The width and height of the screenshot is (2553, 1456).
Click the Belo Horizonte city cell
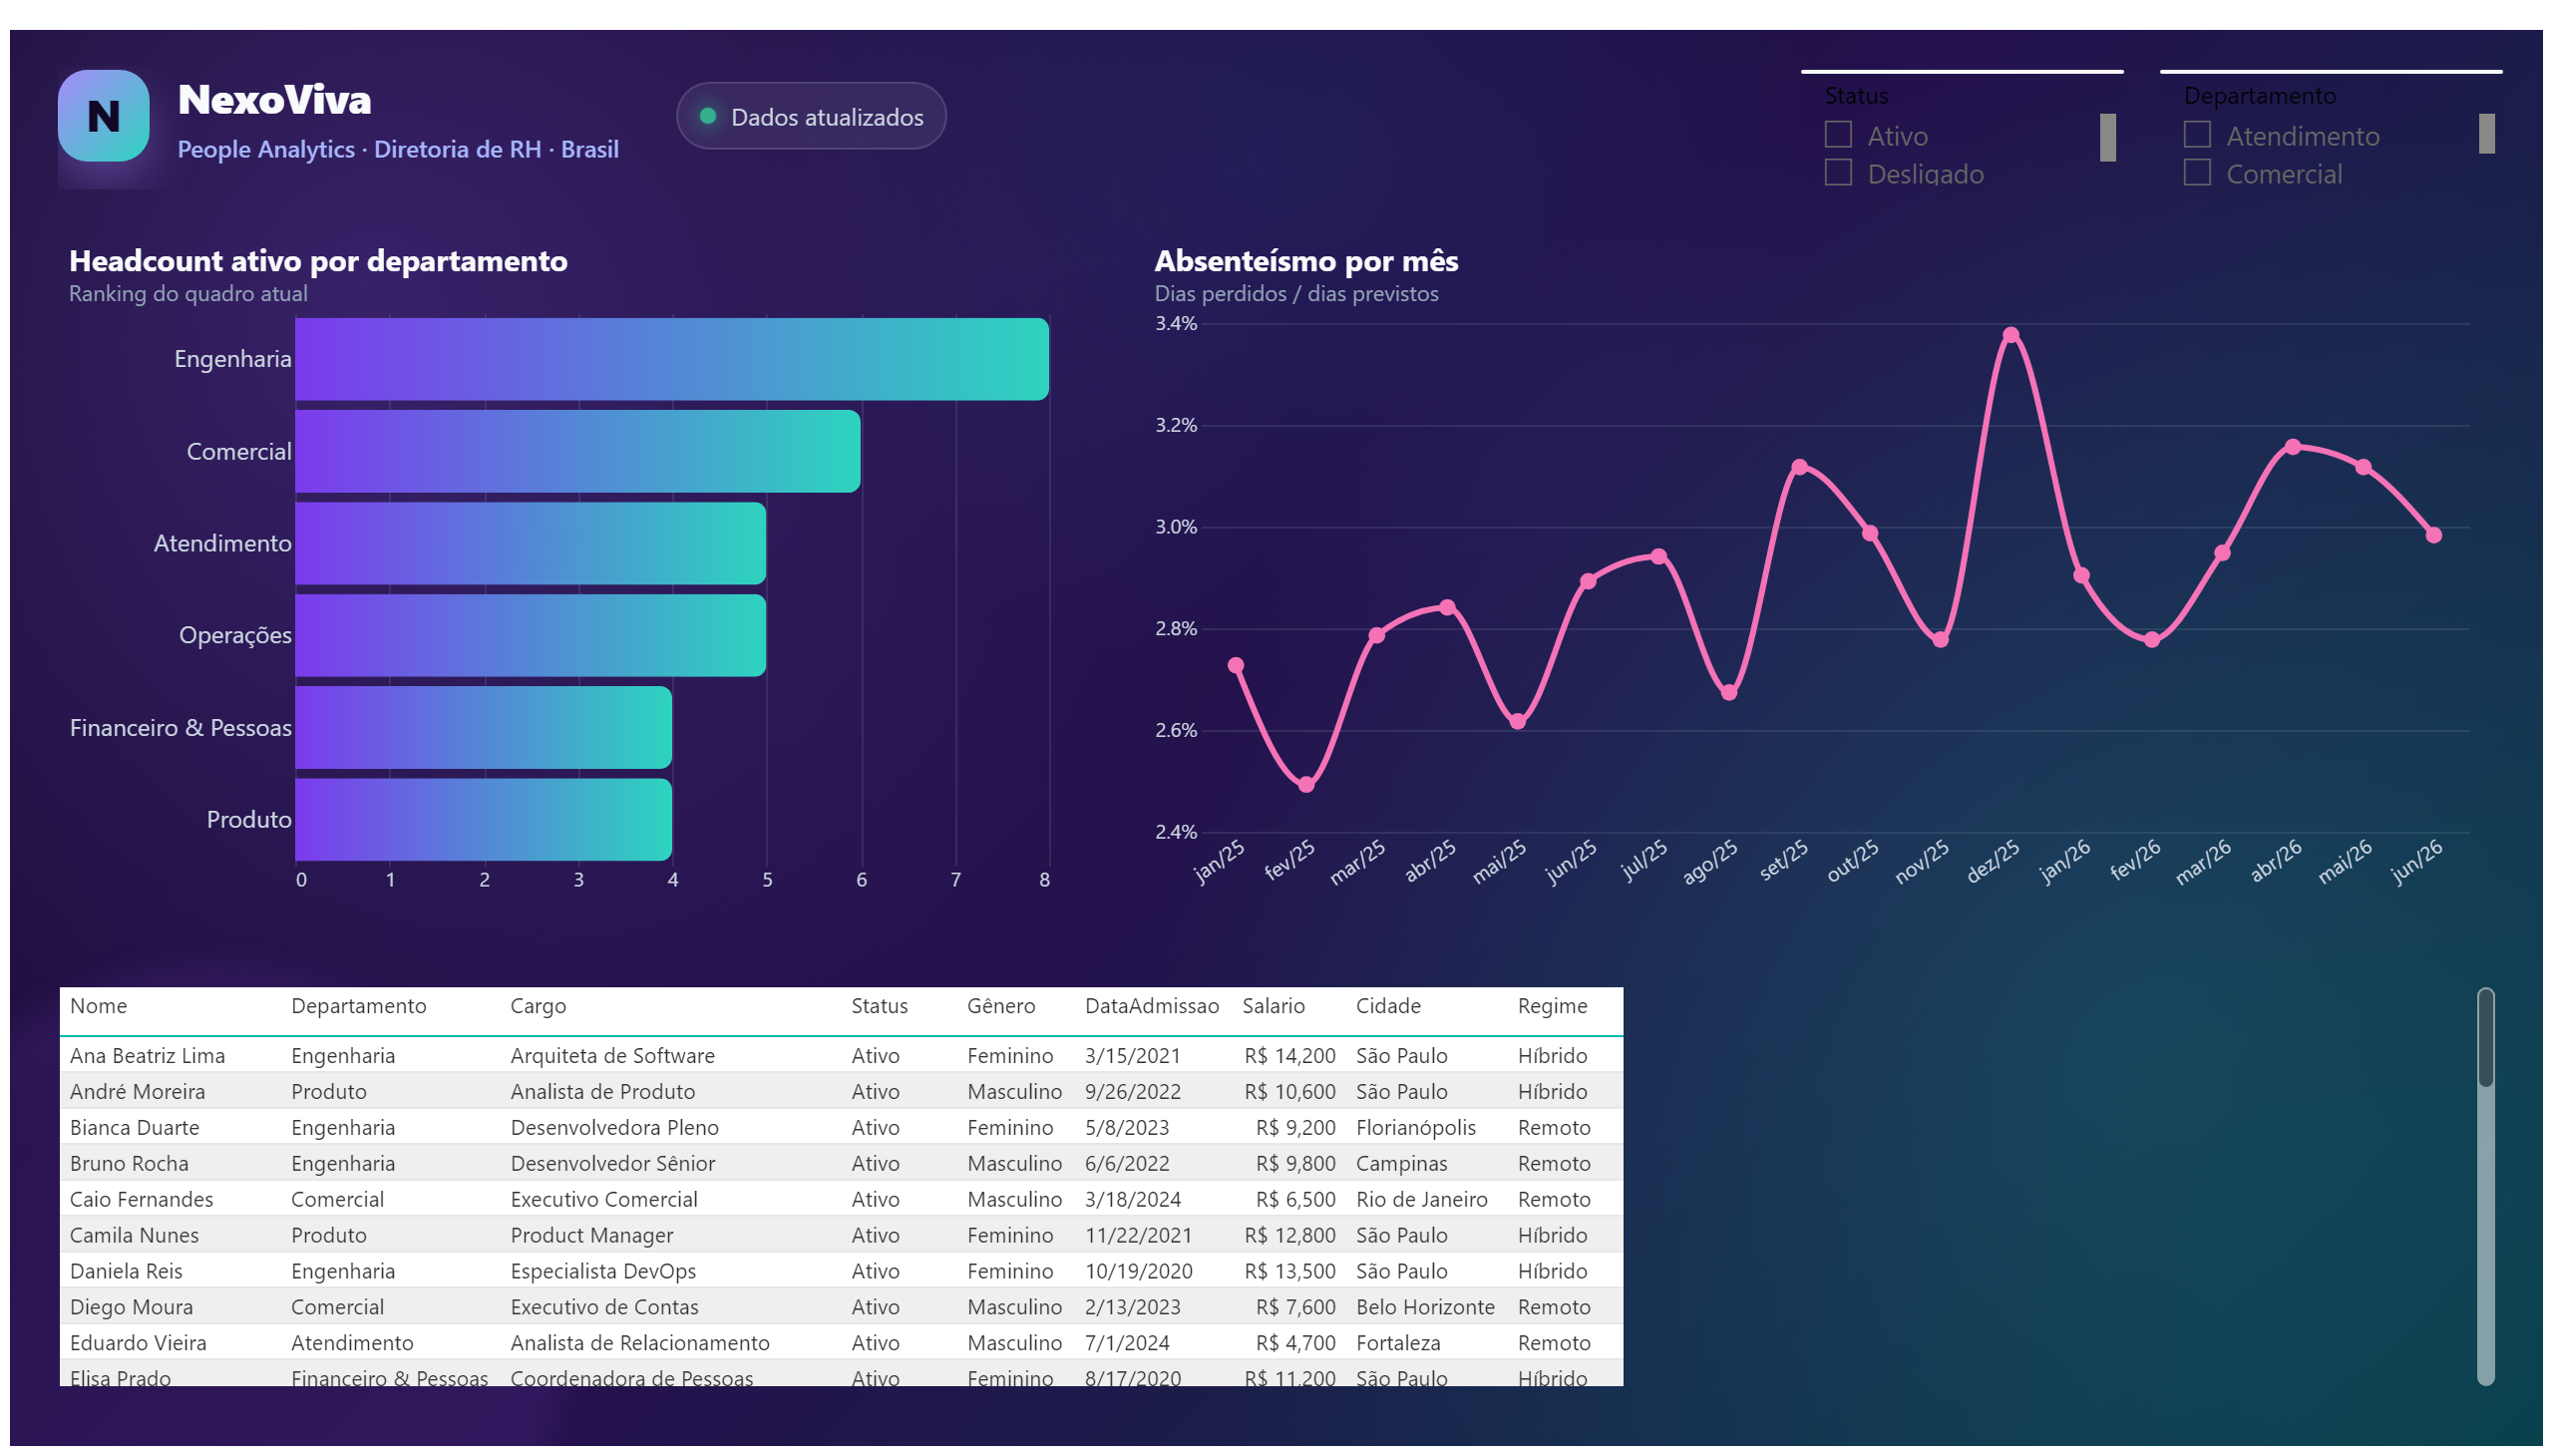pos(1425,1307)
